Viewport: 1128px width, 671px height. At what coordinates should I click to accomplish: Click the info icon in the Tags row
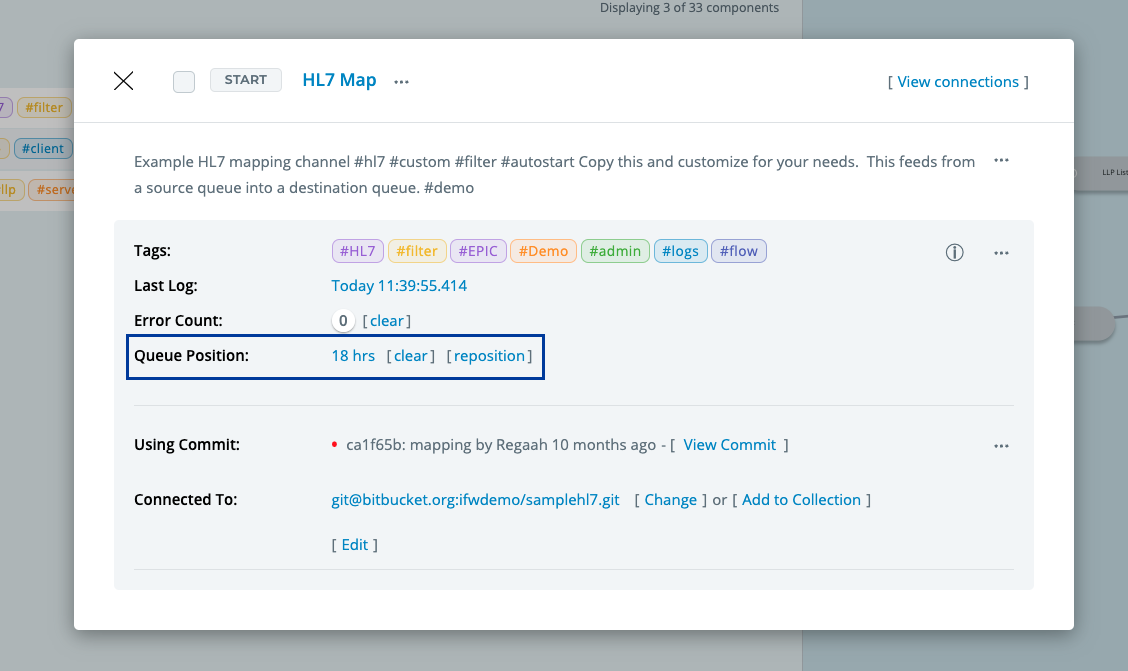click(x=954, y=252)
